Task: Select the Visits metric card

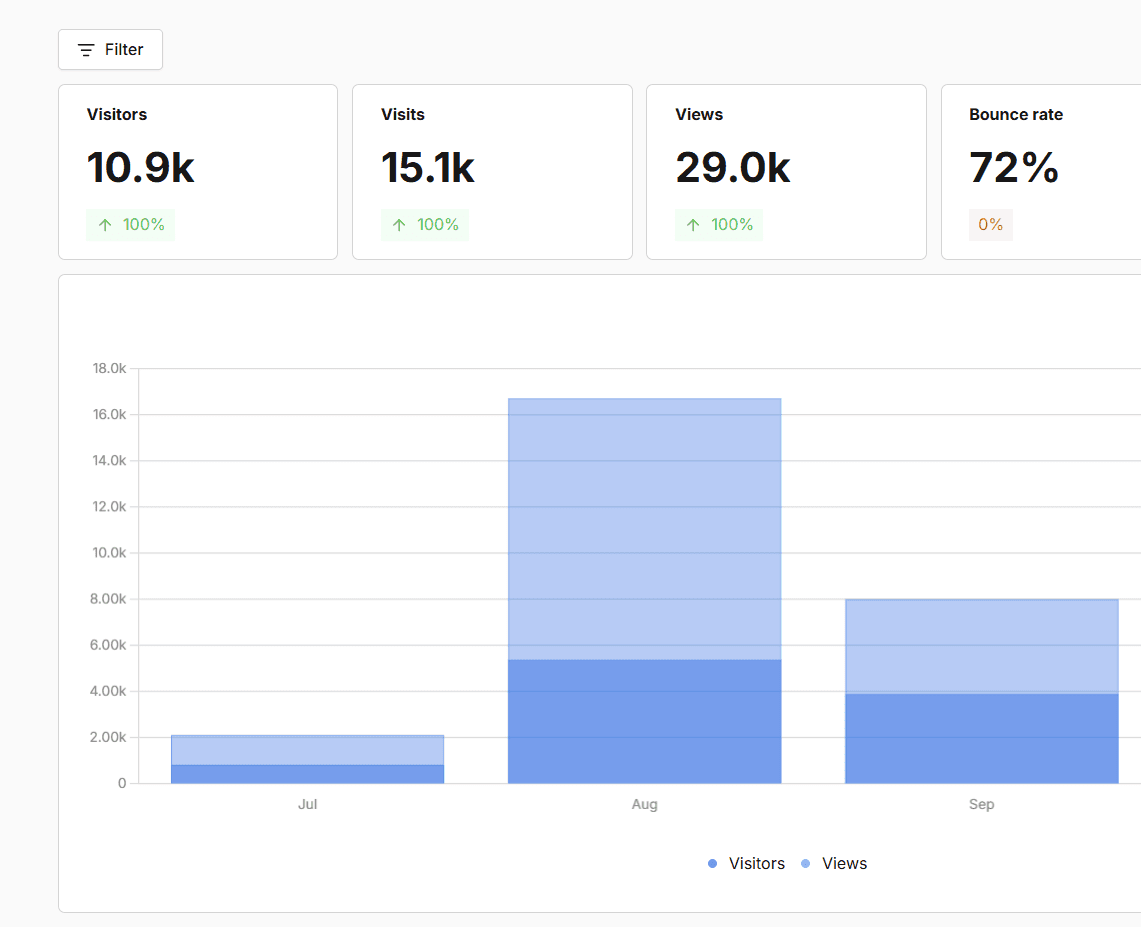Action: (x=492, y=172)
